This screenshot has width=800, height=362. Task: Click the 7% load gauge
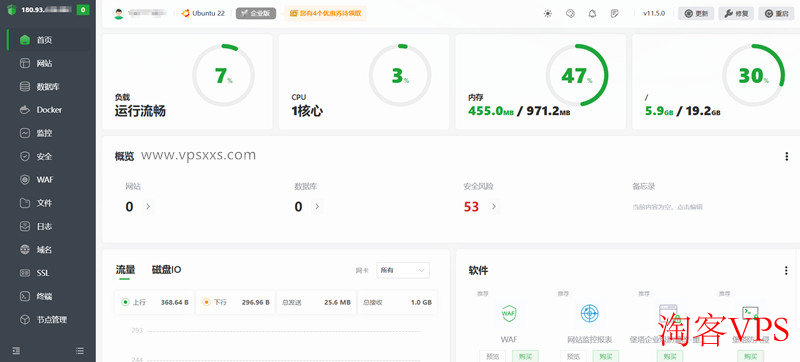(223, 75)
